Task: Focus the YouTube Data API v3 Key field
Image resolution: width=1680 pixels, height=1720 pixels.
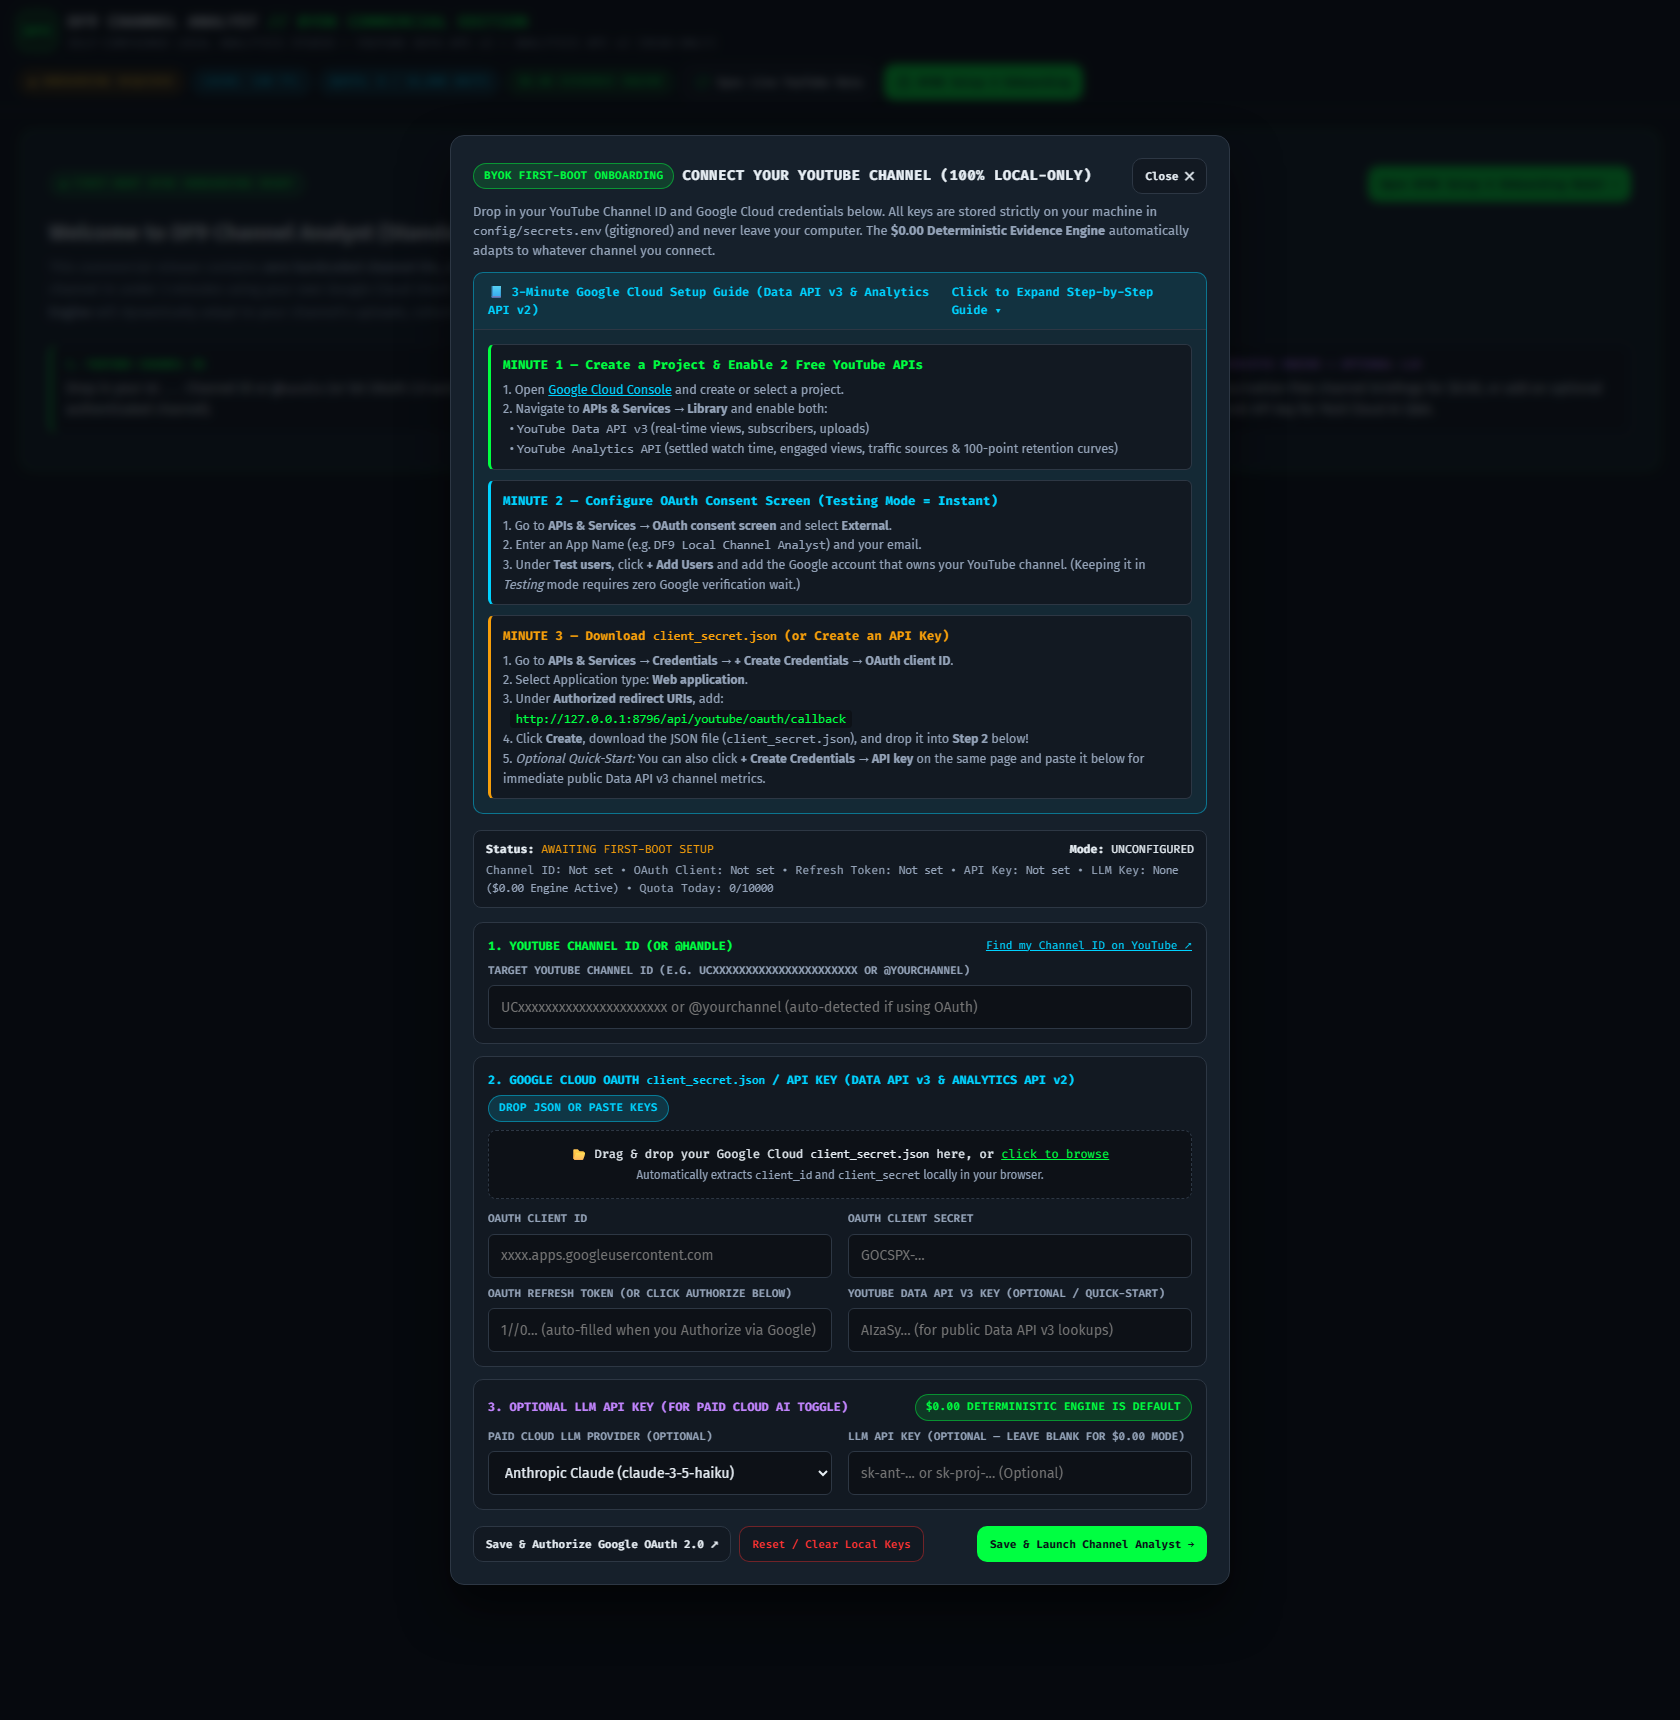Action: point(1019,1330)
